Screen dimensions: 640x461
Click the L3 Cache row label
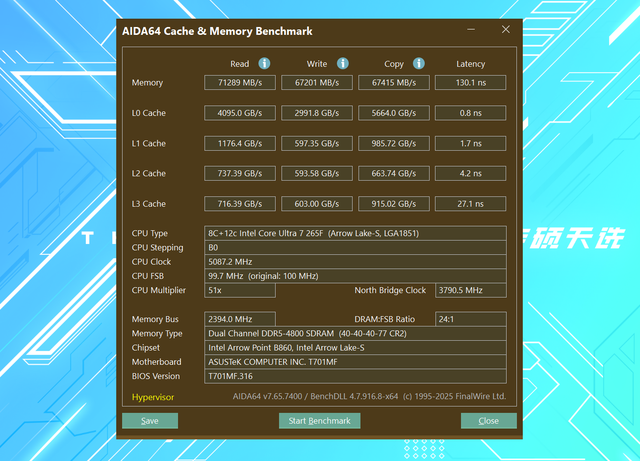[x=149, y=204]
